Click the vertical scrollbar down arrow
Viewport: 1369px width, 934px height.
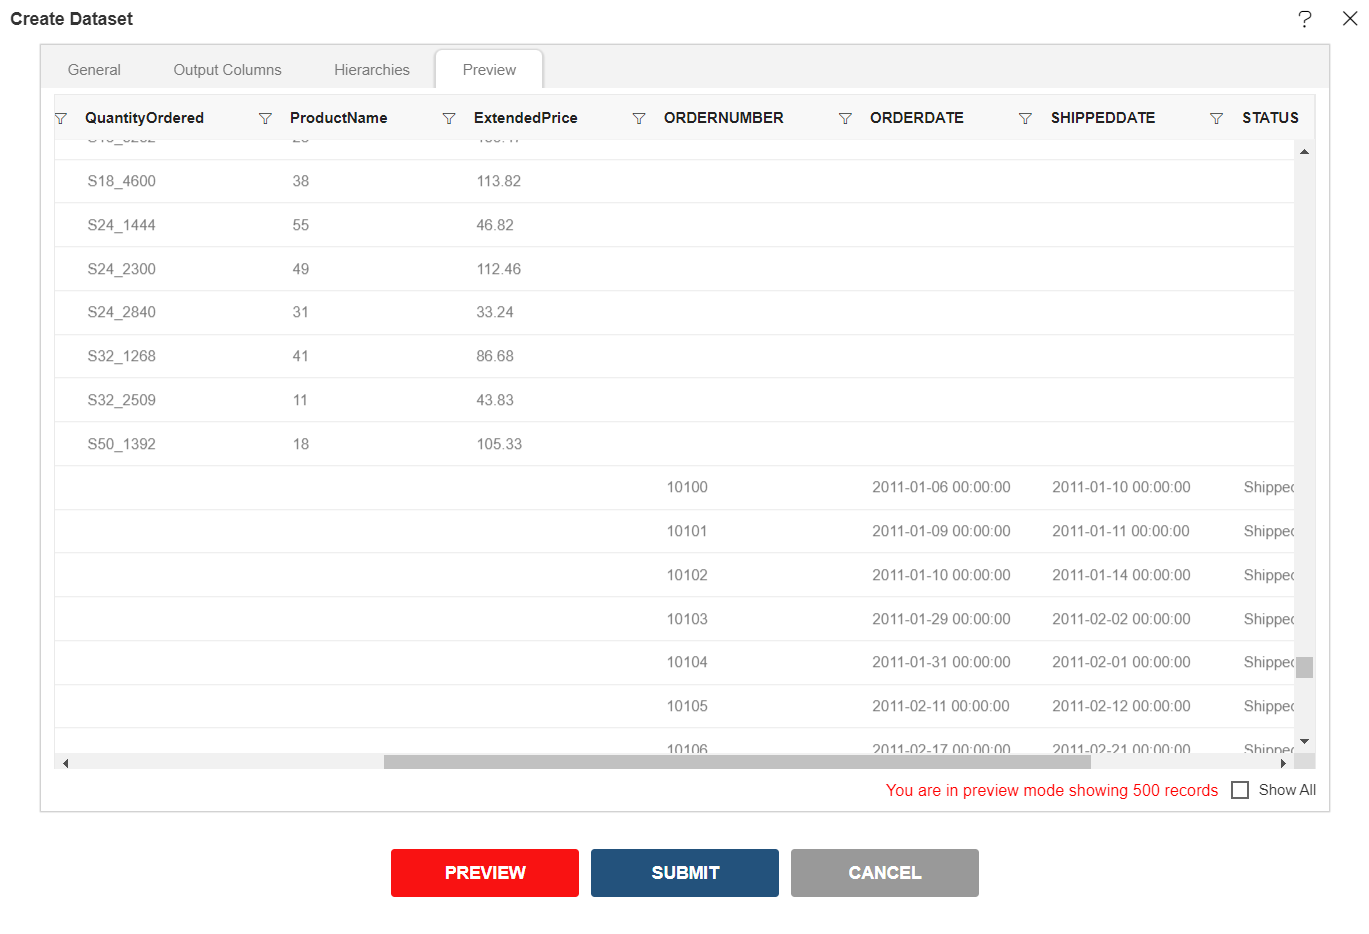[1304, 742]
